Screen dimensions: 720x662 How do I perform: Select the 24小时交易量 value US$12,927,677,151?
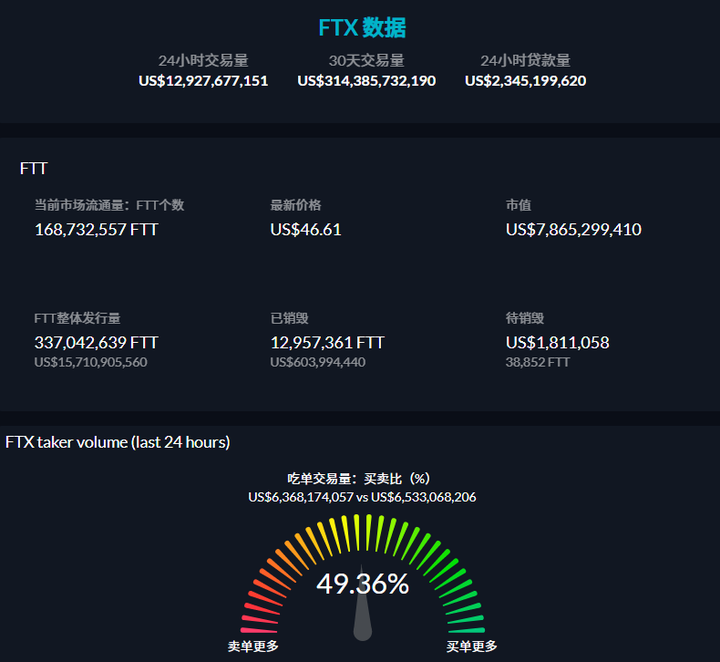[203, 80]
